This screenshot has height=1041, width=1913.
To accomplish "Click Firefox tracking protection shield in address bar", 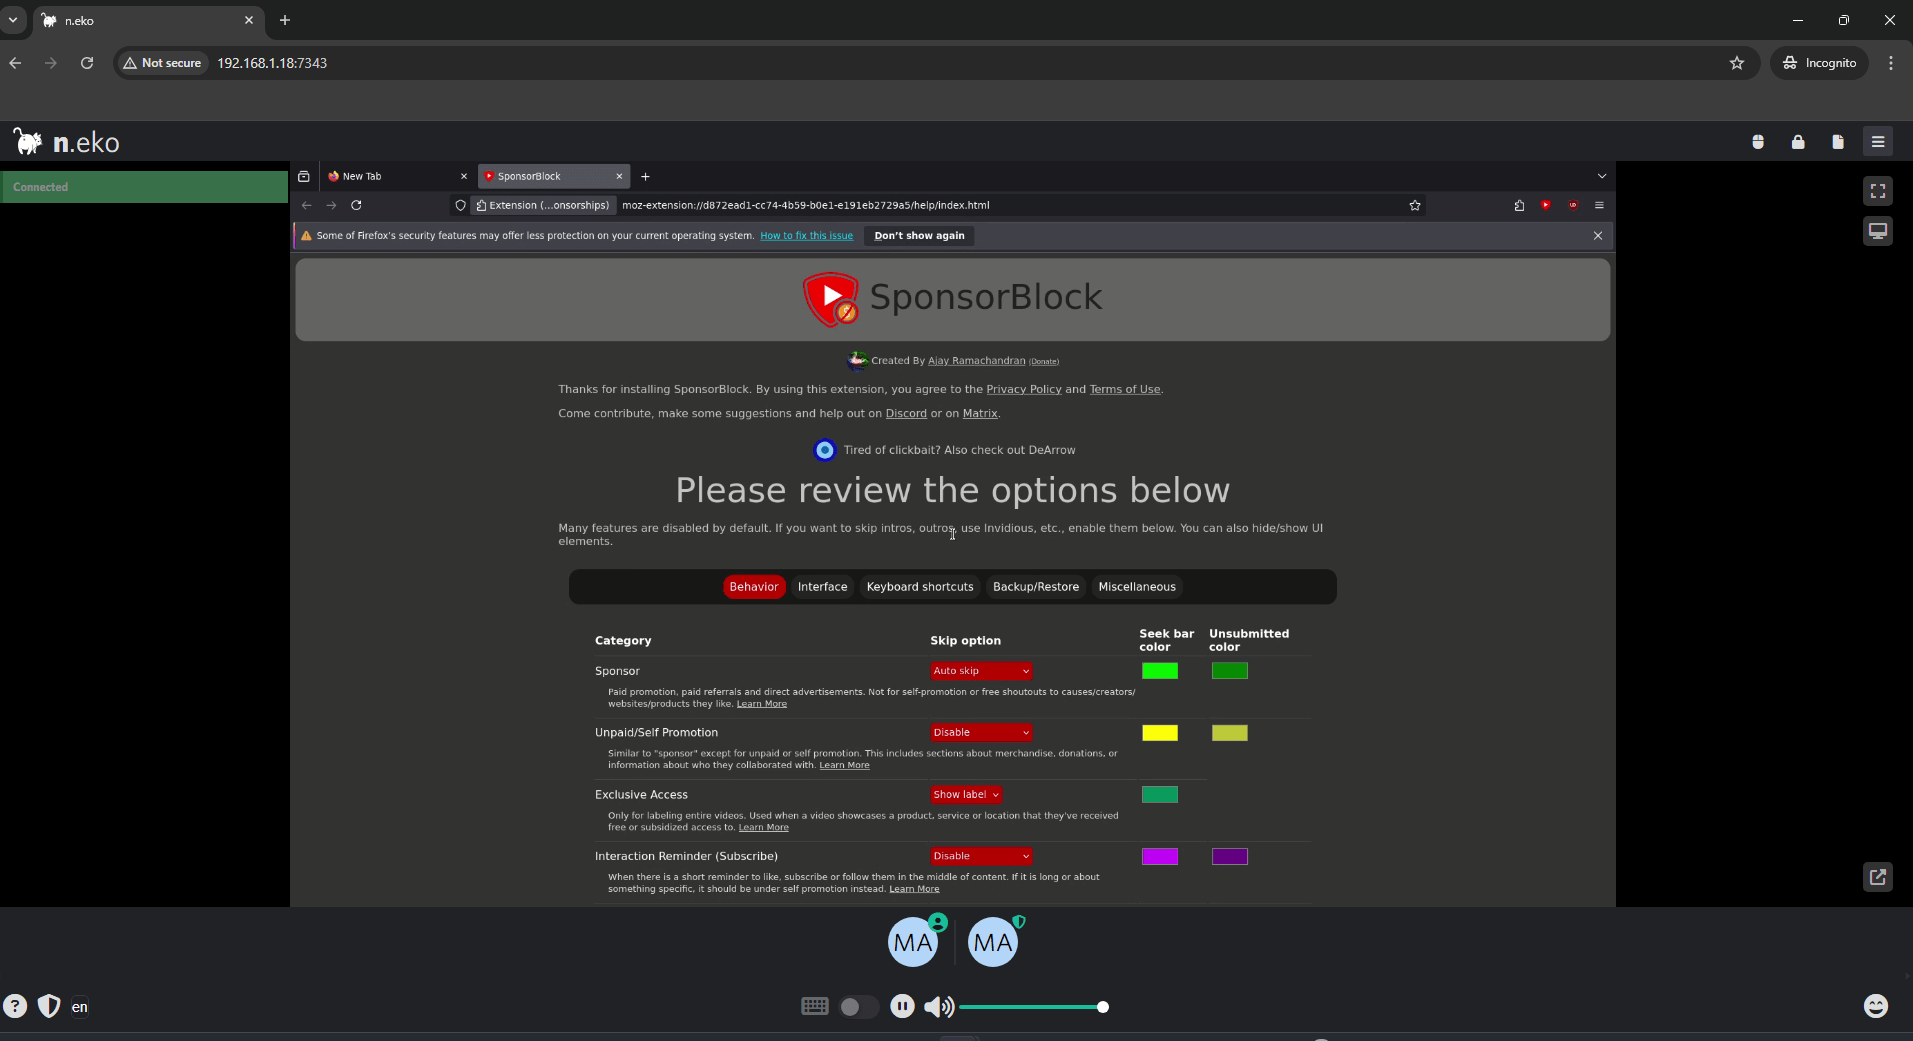I will 460,205.
